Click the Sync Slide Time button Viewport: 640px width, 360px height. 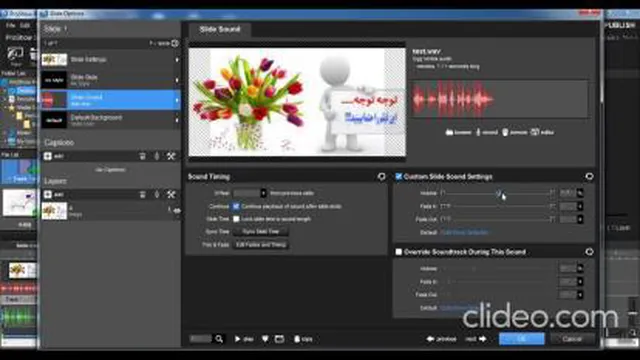pyautogui.click(x=261, y=231)
